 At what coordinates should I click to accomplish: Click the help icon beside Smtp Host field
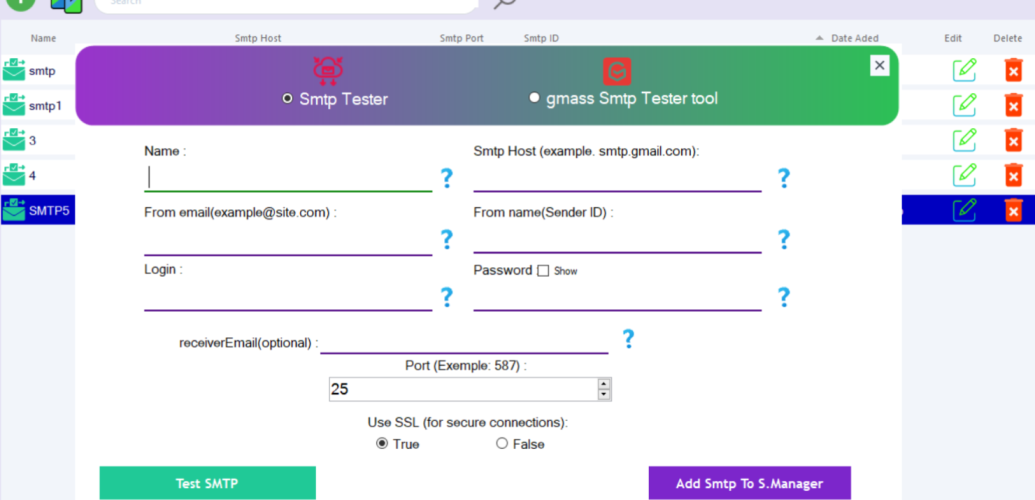[x=784, y=179]
